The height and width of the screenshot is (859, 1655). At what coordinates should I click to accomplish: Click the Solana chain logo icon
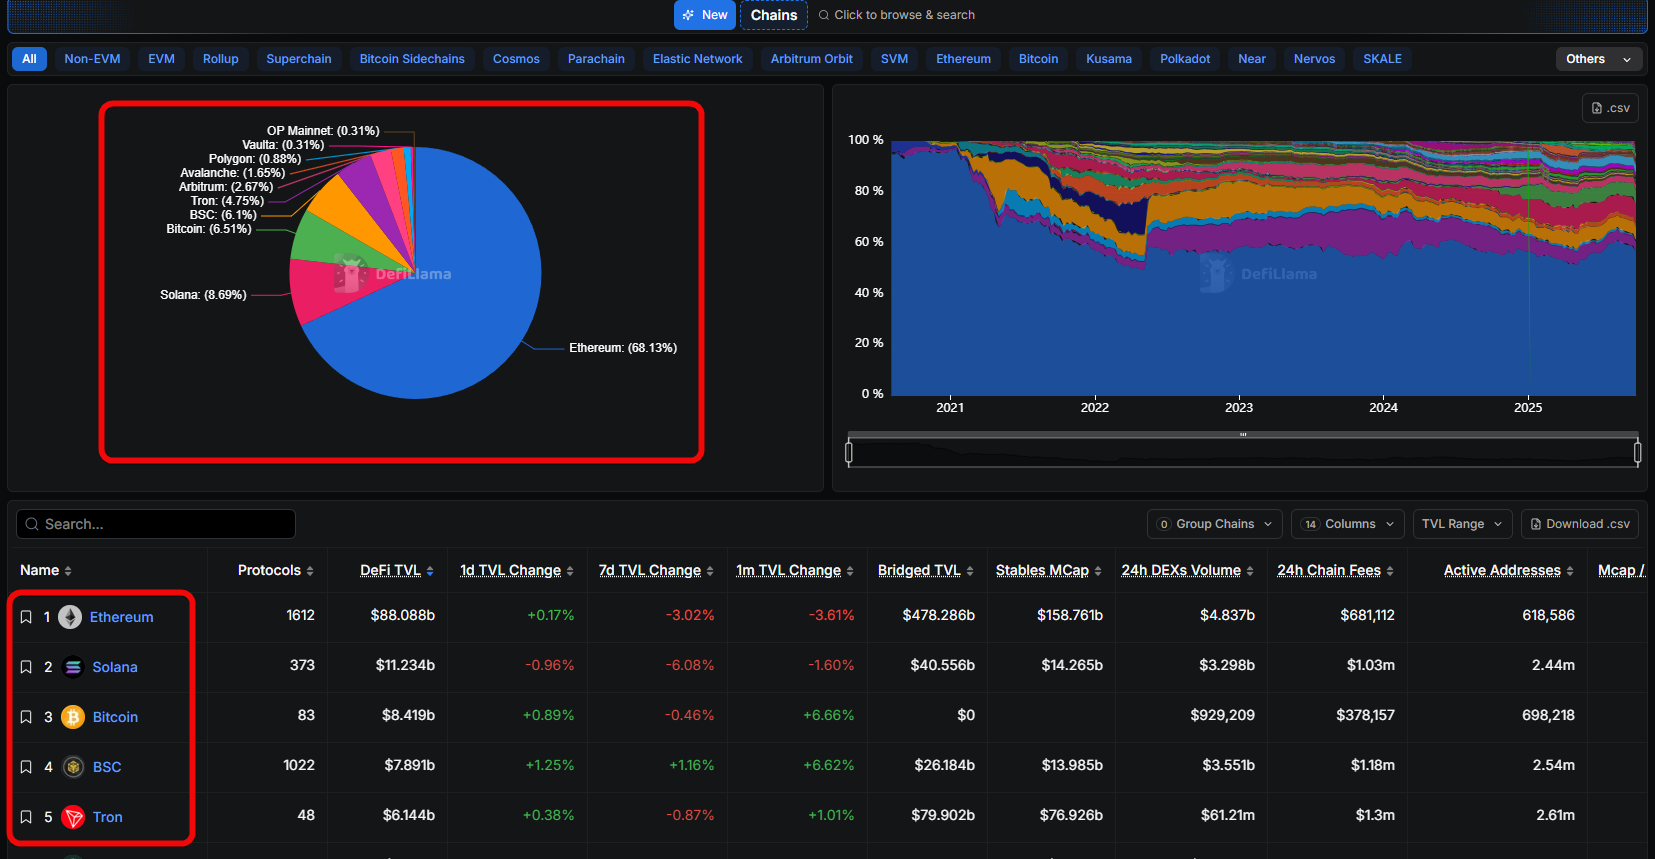73,667
